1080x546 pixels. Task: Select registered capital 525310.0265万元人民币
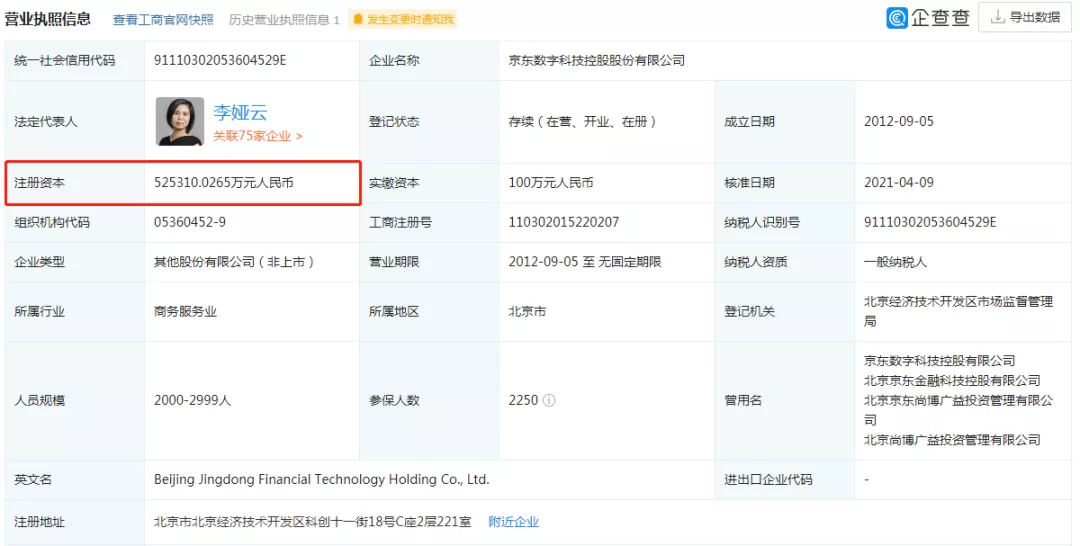224,182
